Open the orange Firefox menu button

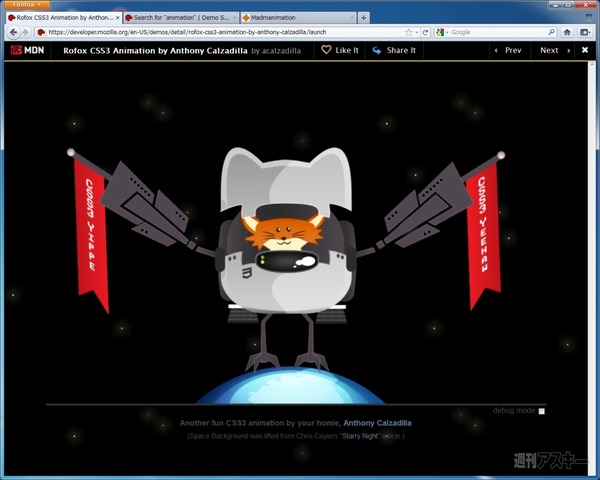(27, 5)
